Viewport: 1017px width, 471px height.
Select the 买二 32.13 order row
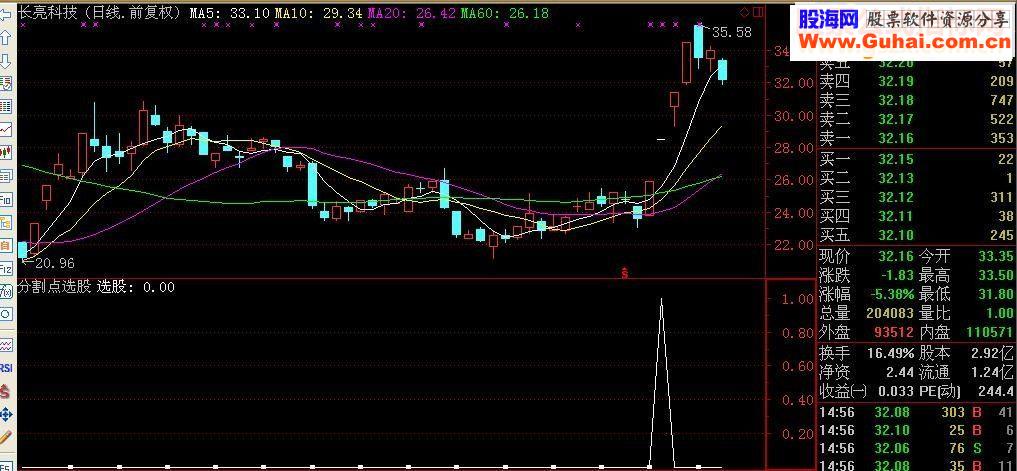pyautogui.click(x=916, y=178)
